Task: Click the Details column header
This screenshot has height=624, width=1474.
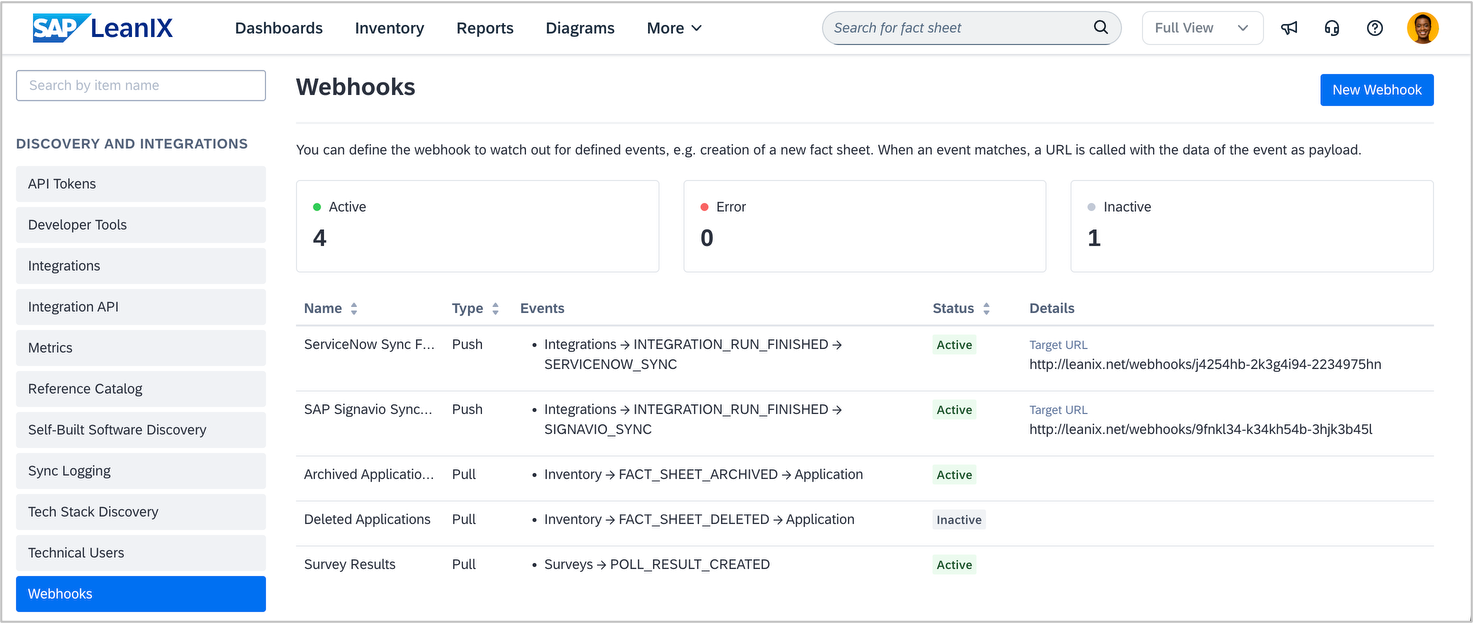Action: coord(1052,308)
